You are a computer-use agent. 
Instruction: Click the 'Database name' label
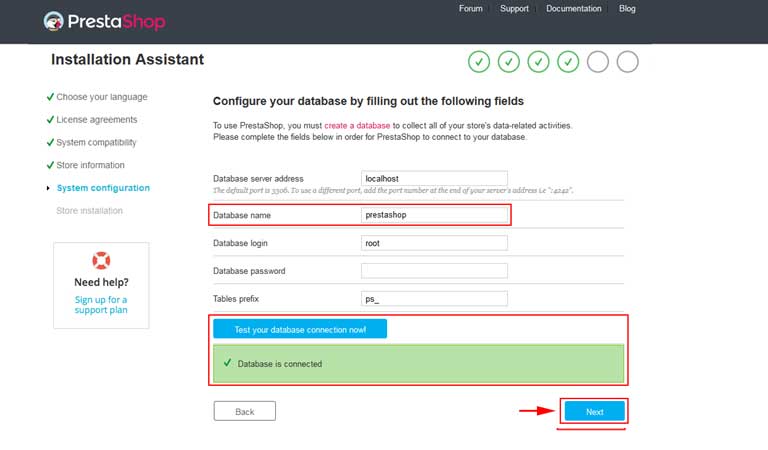(x=242, y=215)
